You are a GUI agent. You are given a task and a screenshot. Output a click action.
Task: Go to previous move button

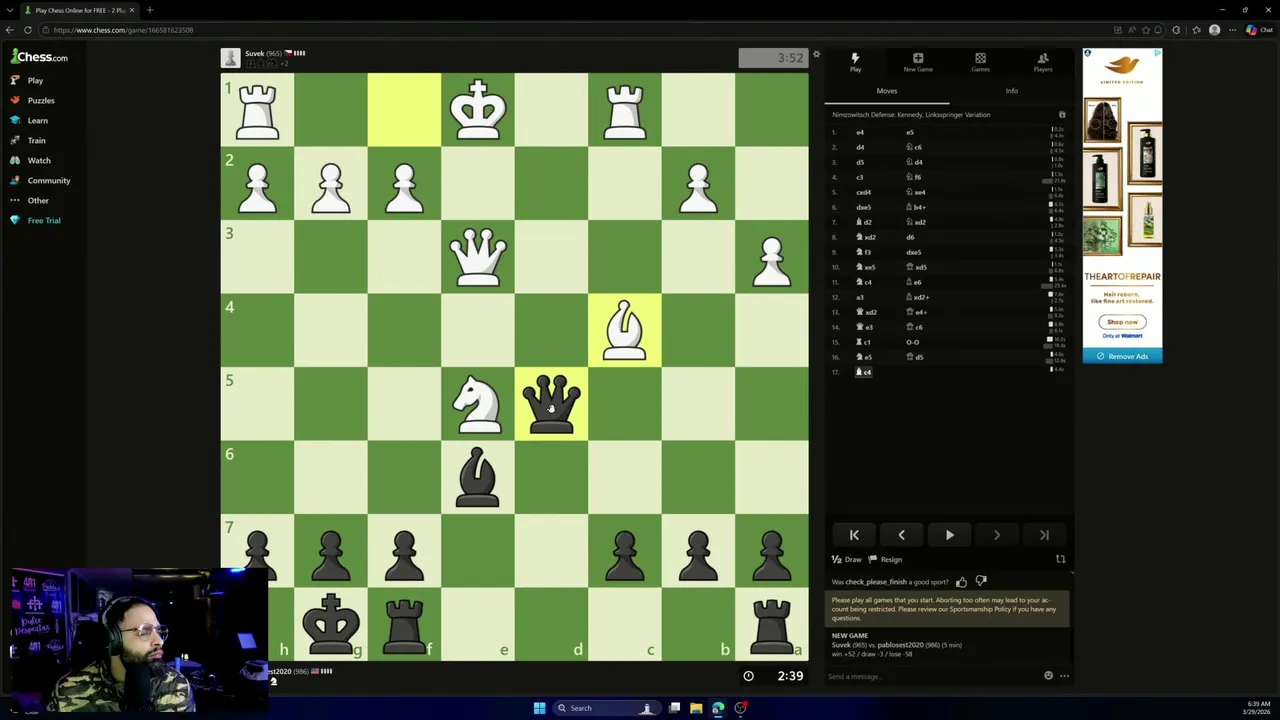tap(901, 535)
